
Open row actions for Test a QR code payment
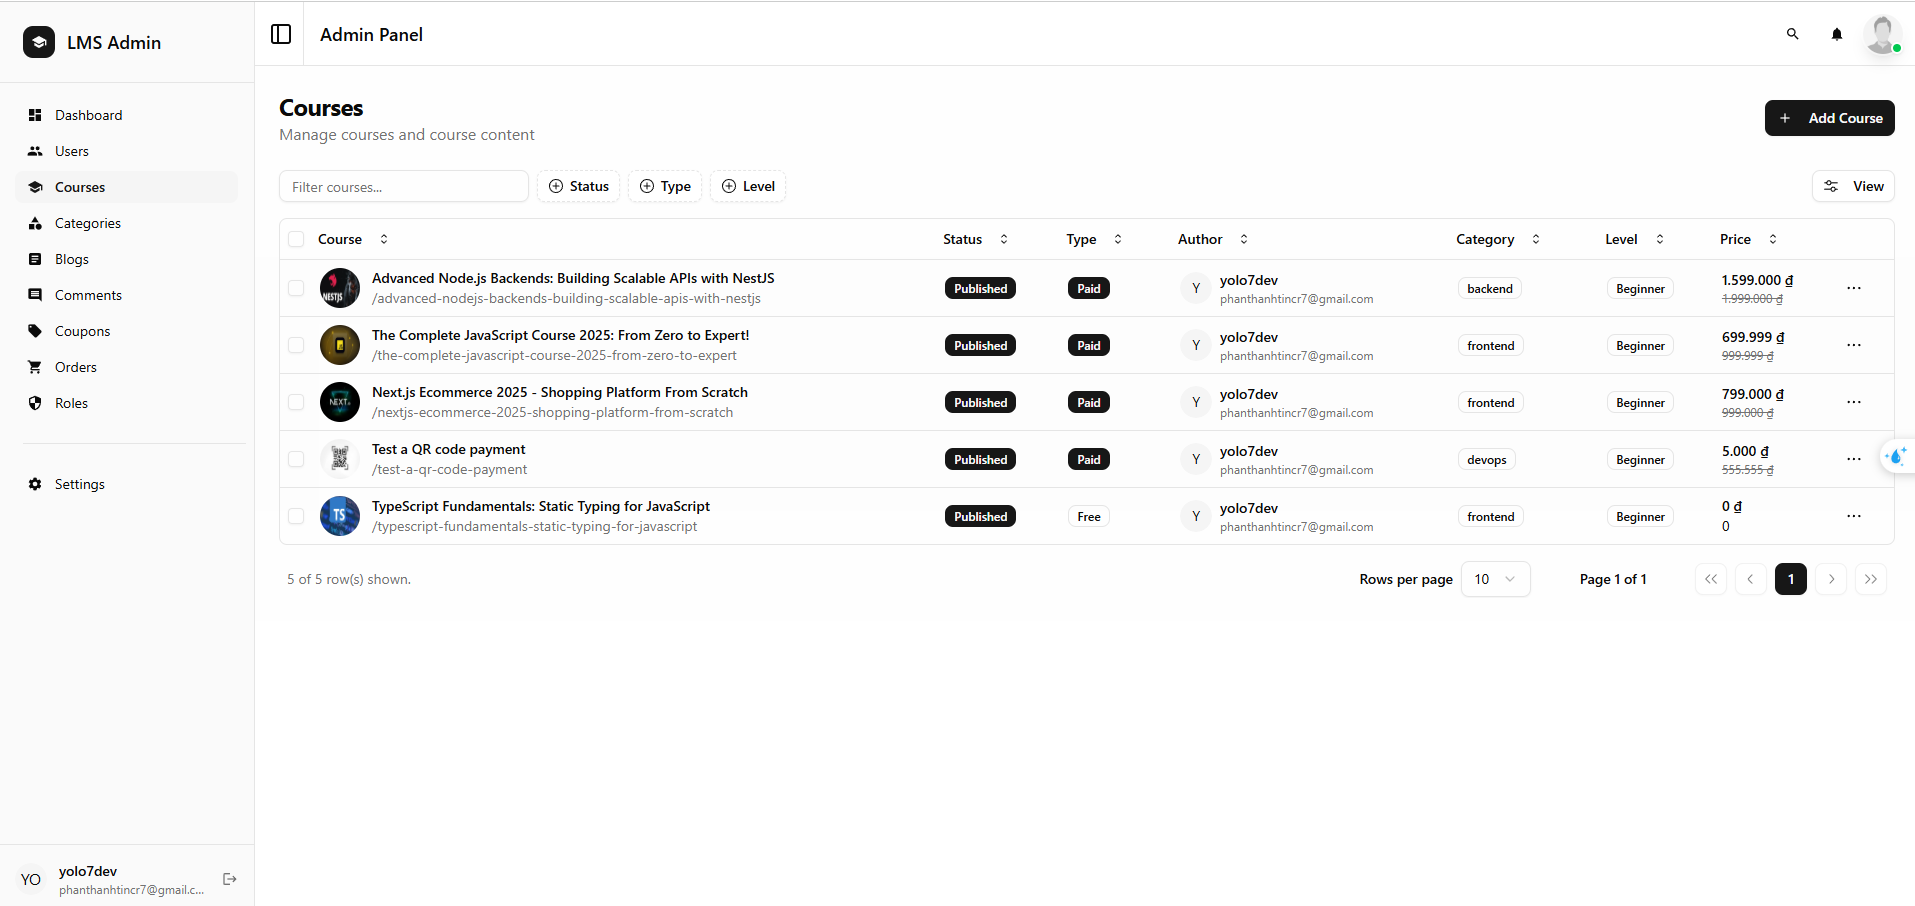coord(1853,459)
